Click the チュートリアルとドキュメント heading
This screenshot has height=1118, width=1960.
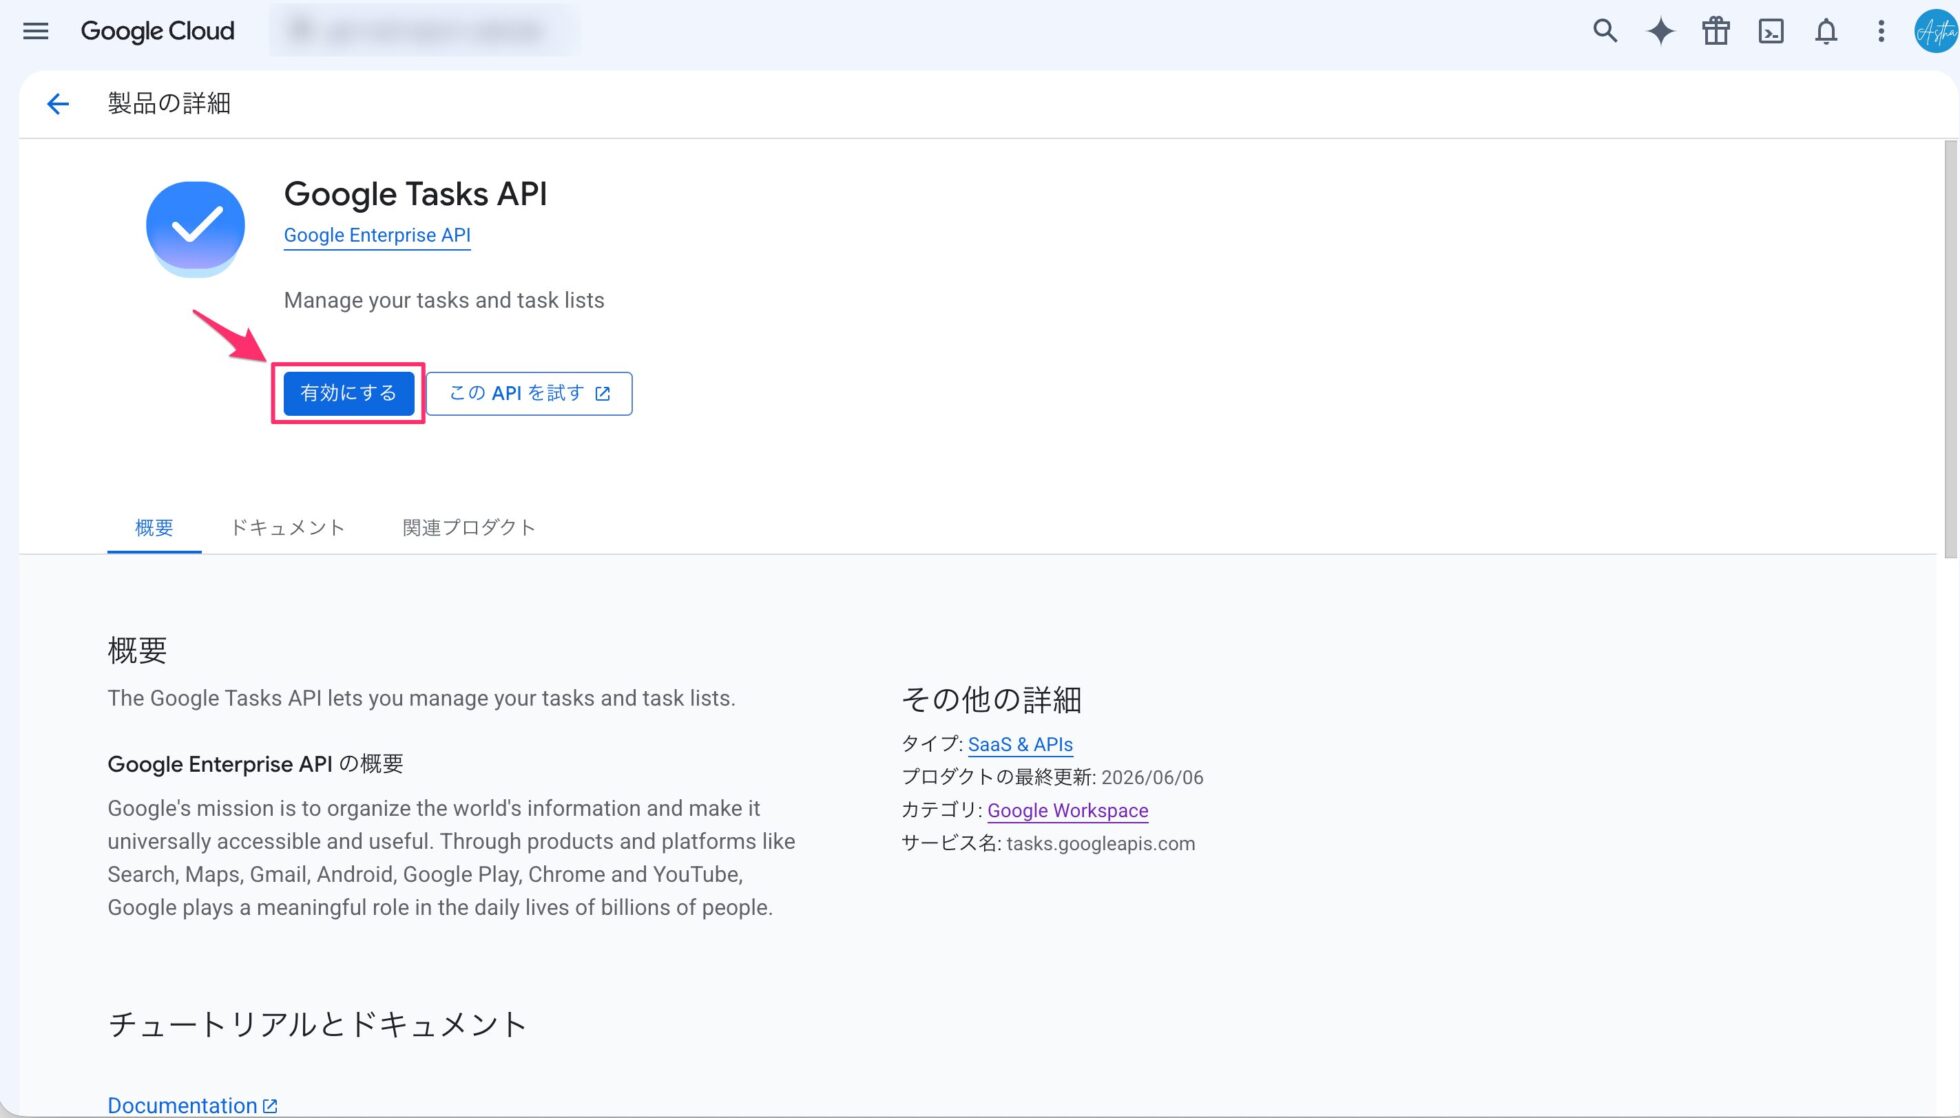pyautogui.click(x=317, y=1024)
